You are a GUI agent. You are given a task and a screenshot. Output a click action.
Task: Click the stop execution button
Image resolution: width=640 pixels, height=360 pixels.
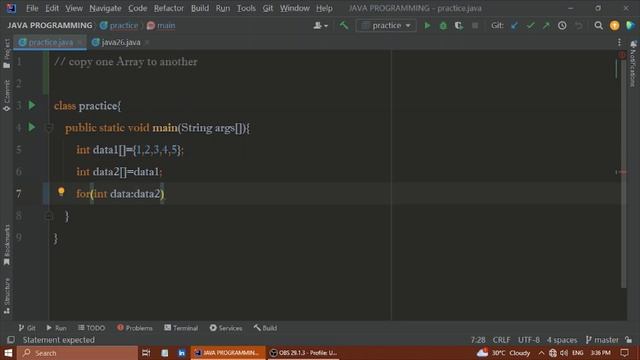point(475,25)
